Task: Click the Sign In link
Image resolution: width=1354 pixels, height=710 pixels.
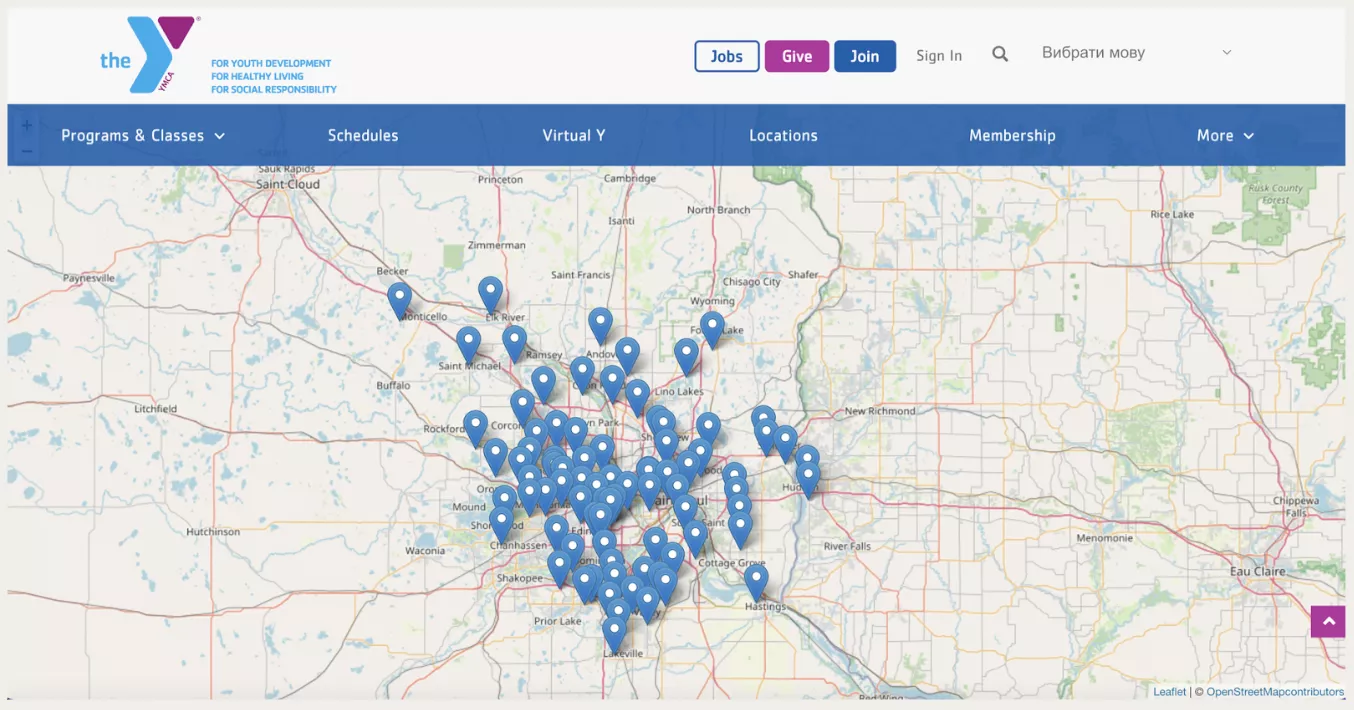Action: point(939,56)
